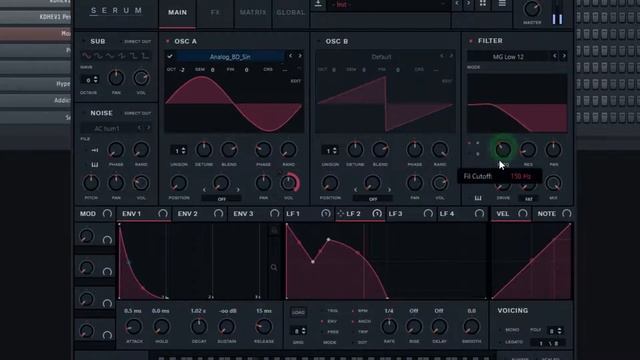This screenshot has height=360, width=640.
Task: Open Serum's hamburger menu icon
Action: [502, 3]
